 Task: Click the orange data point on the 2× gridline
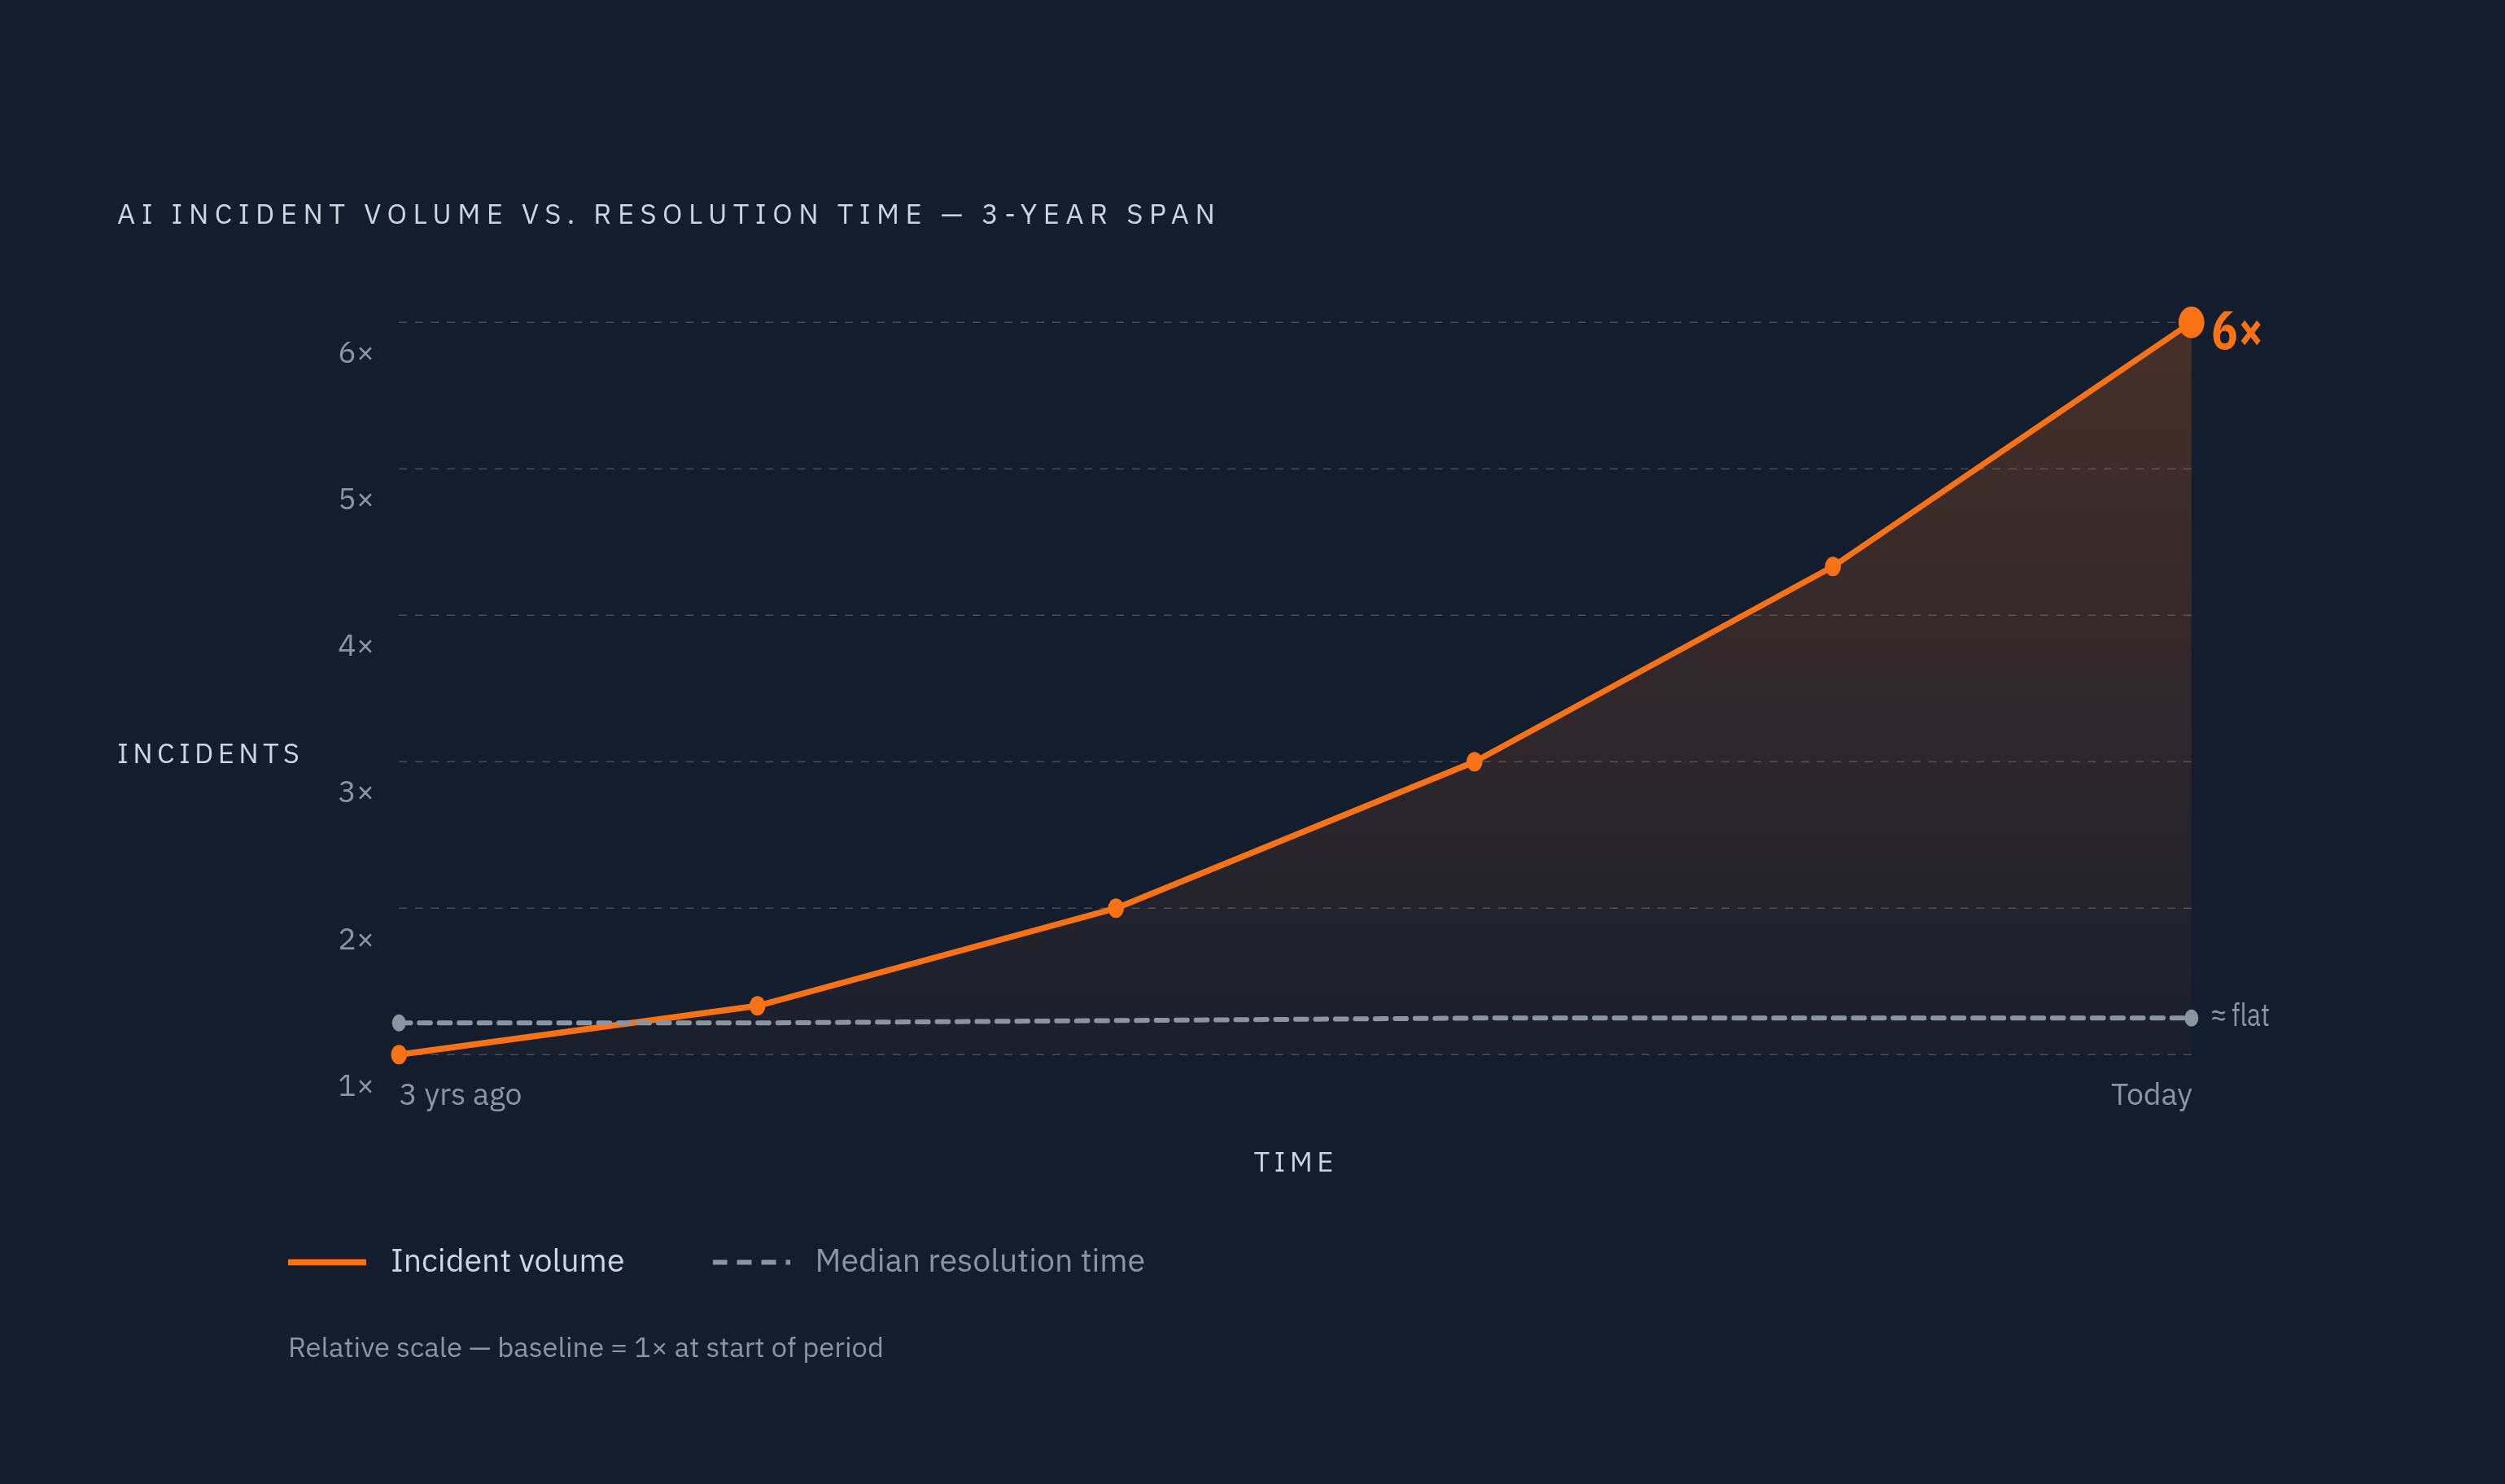1116,908
